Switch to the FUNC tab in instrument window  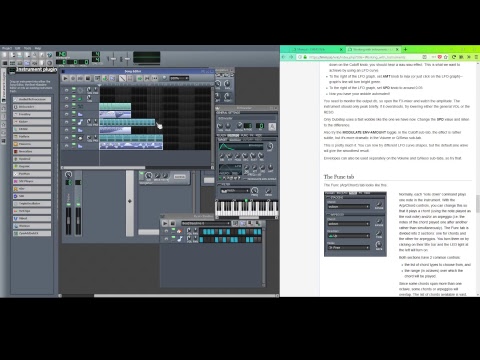click(243, 135)
